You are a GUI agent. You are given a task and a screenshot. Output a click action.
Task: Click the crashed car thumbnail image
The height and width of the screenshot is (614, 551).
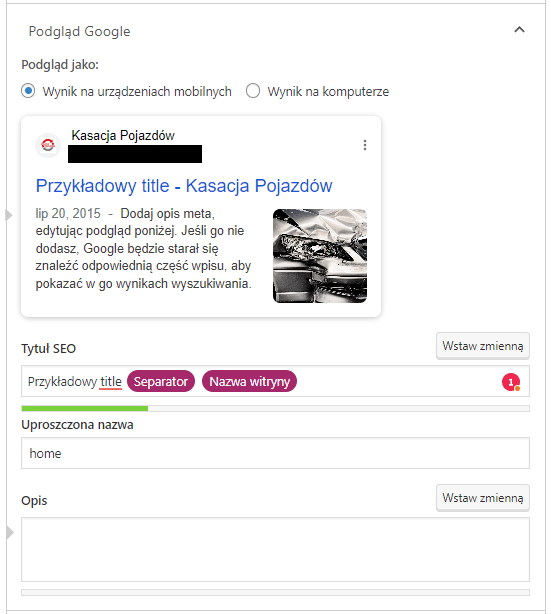[x=320, y=256]
